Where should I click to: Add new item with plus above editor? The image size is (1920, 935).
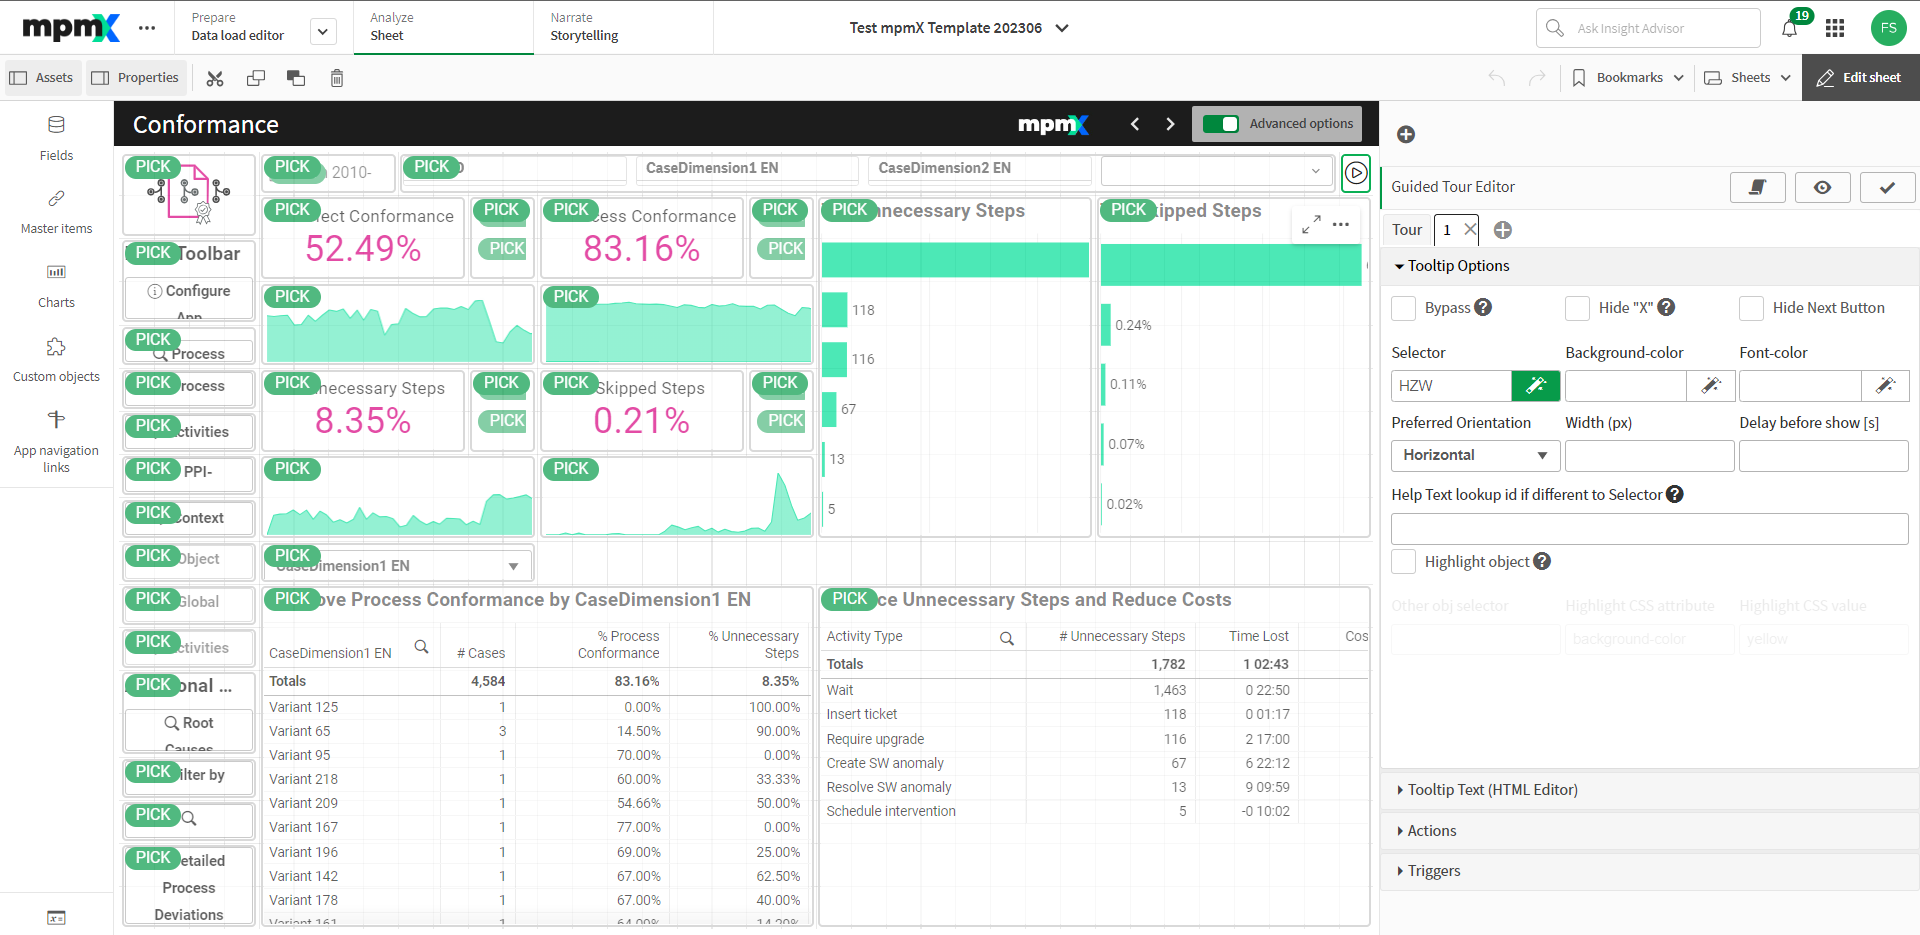click(x=1406, y=134)
